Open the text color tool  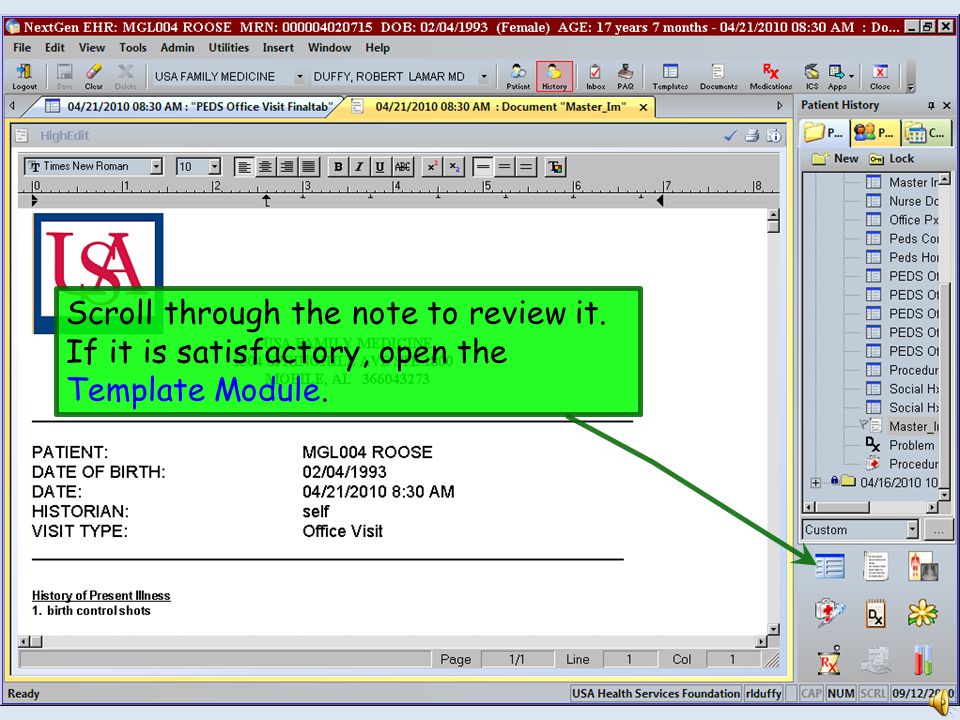pos(555,167)
